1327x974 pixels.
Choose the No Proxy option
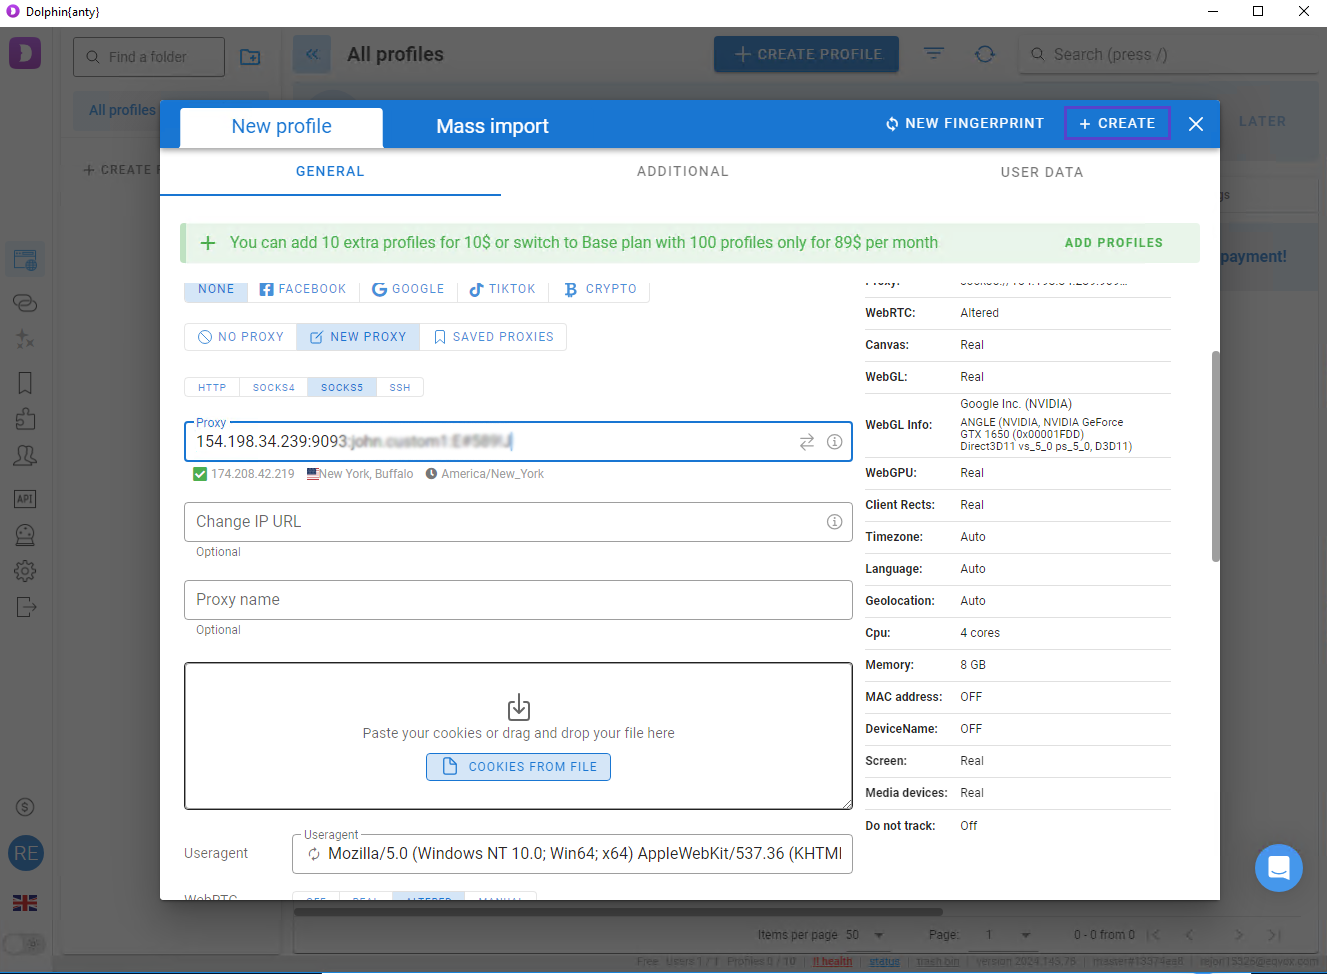(x=241, y=337)
